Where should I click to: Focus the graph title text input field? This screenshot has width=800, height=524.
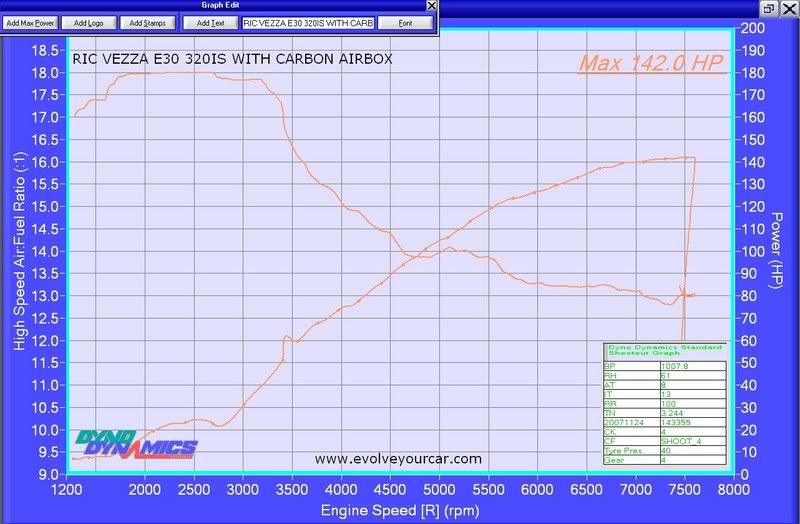[309, 22]
